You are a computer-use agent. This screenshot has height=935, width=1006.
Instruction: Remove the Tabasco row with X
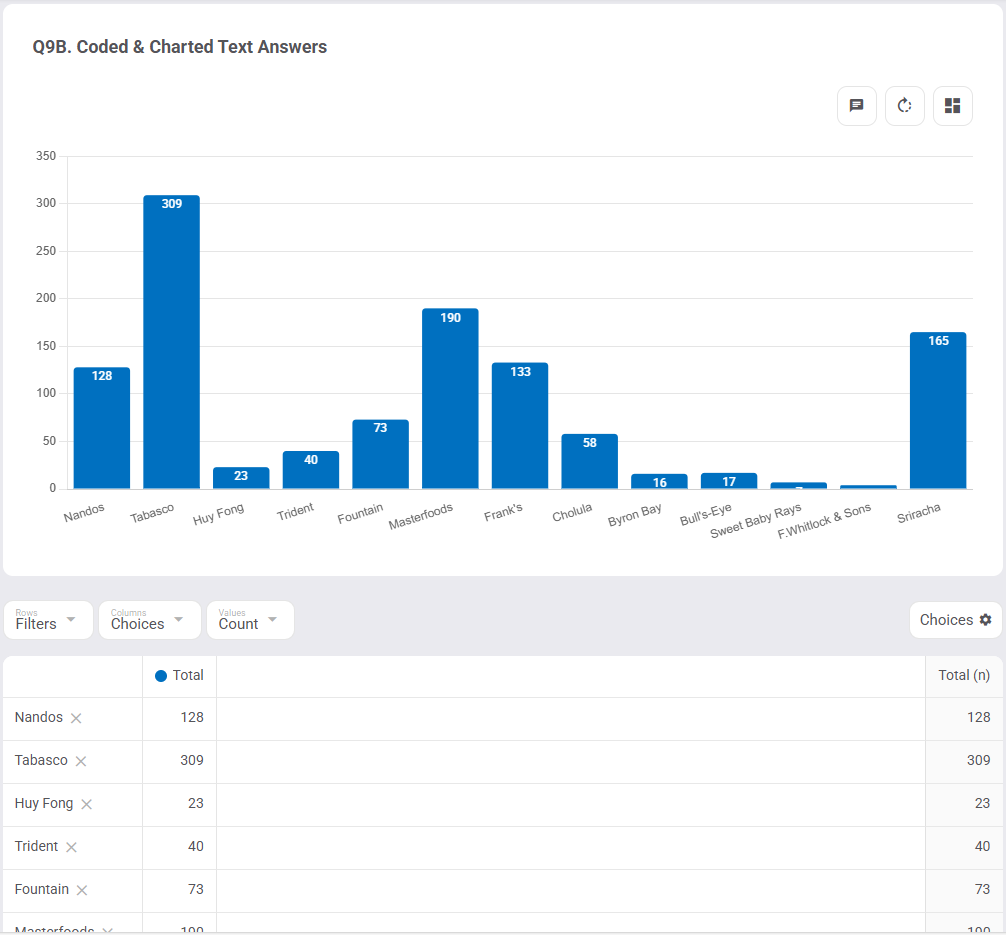[x=81, y=761]
